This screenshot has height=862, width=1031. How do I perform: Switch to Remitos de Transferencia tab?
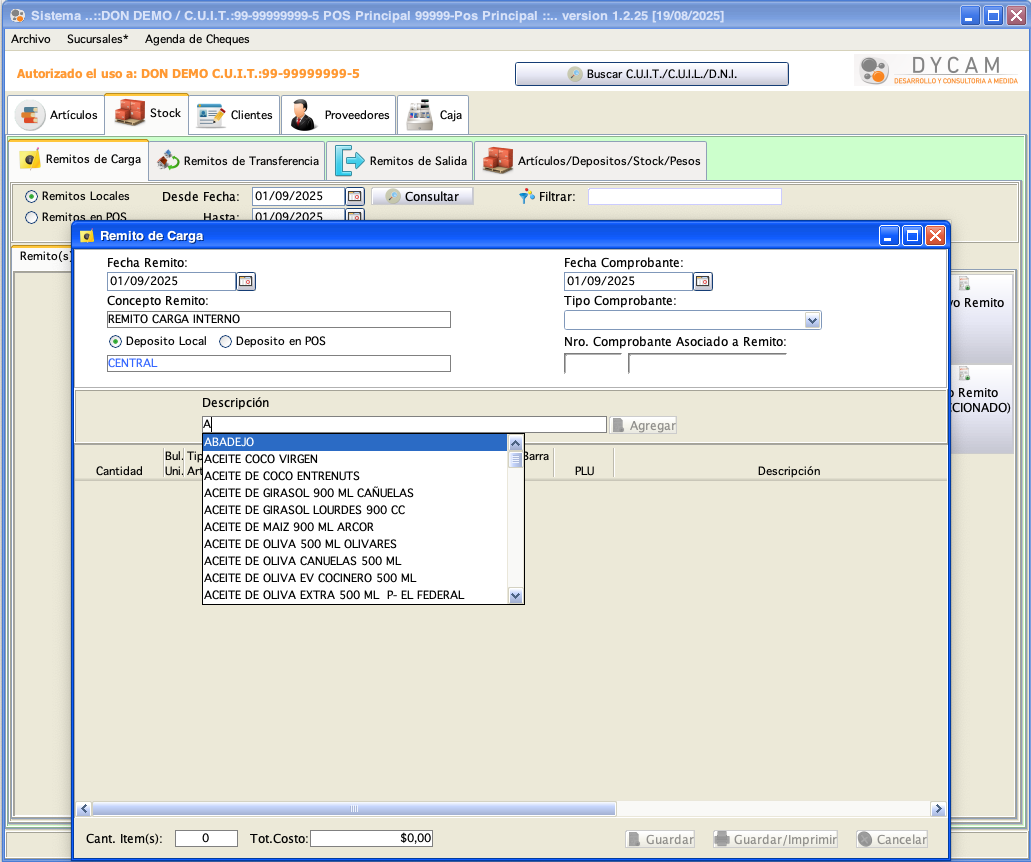tap(239, 161)
